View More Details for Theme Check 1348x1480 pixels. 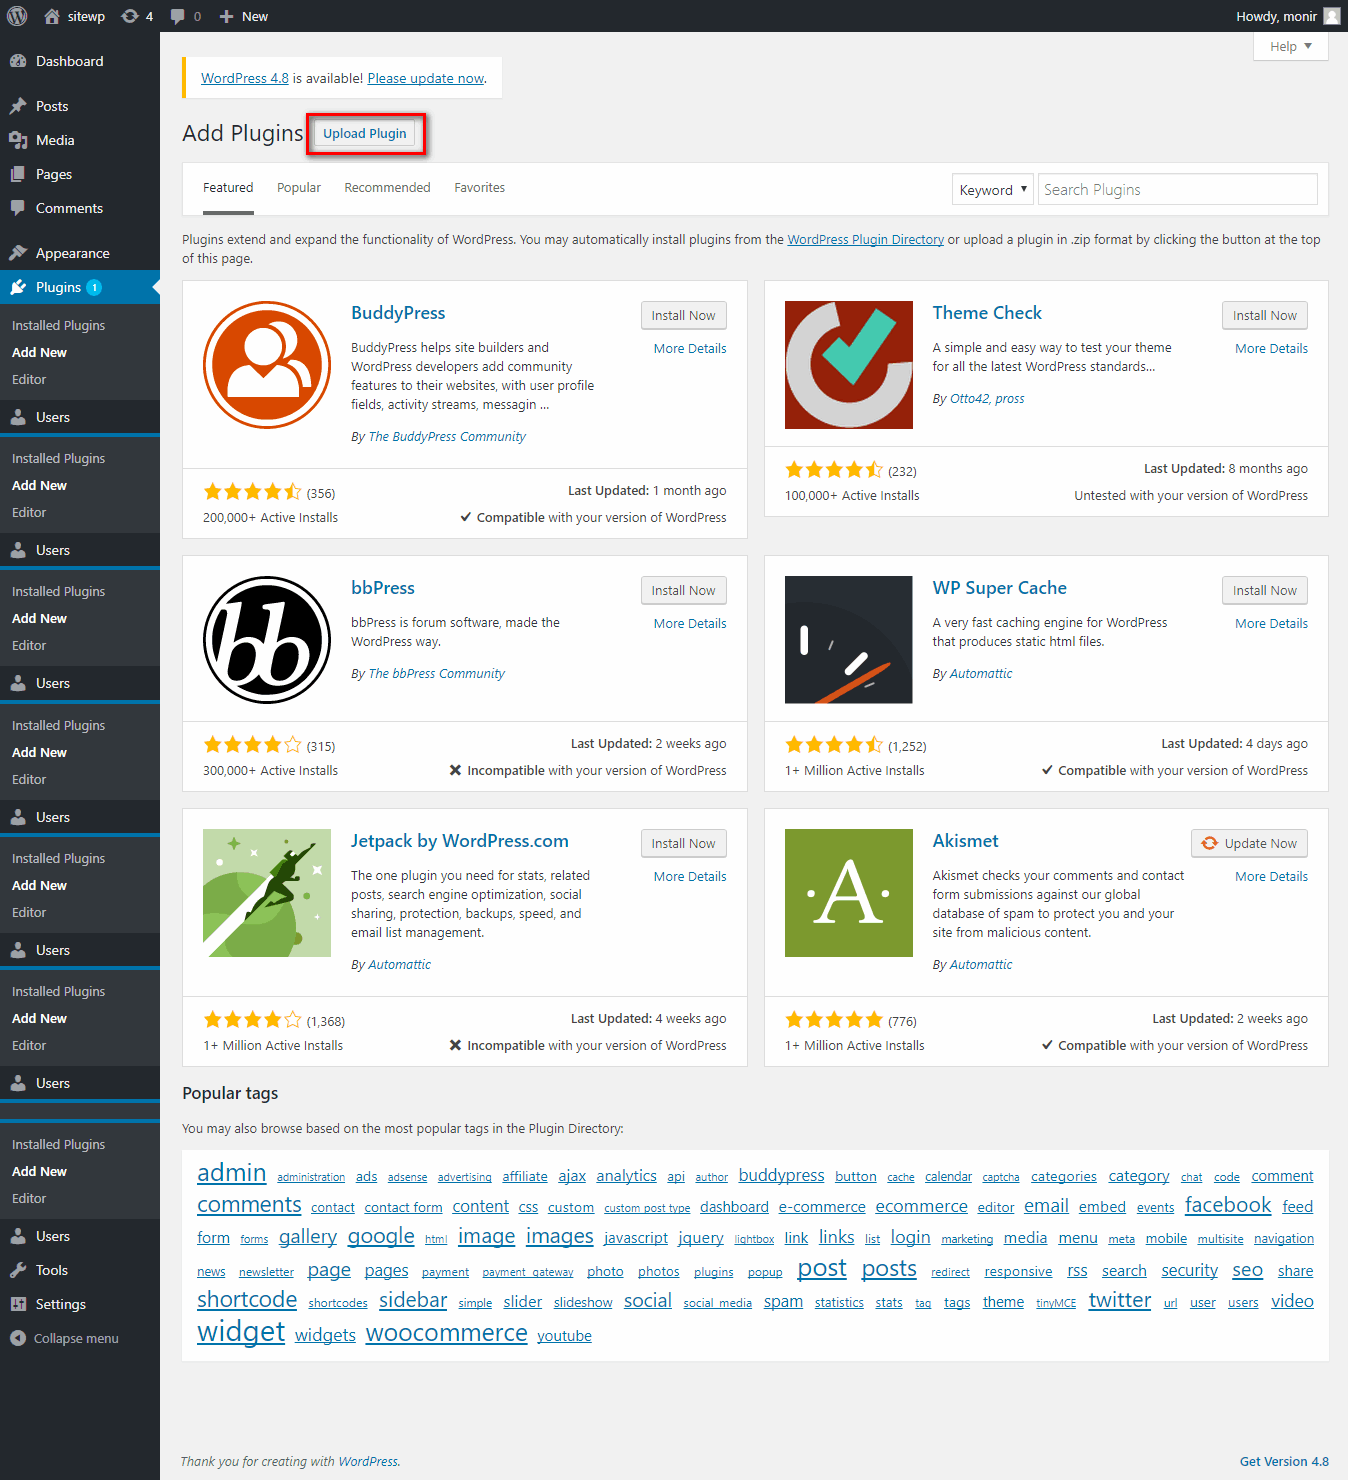(x=1272, y=348)
